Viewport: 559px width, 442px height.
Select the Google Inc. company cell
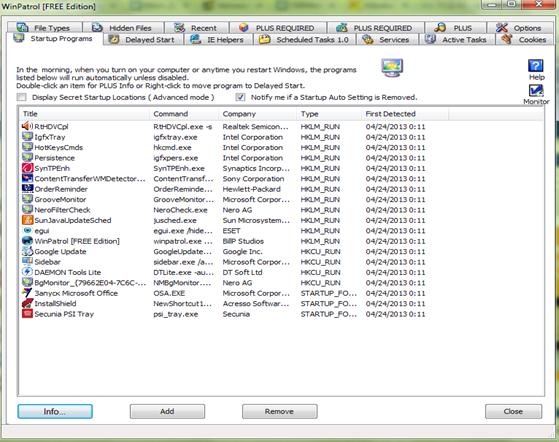pos(242,252)
